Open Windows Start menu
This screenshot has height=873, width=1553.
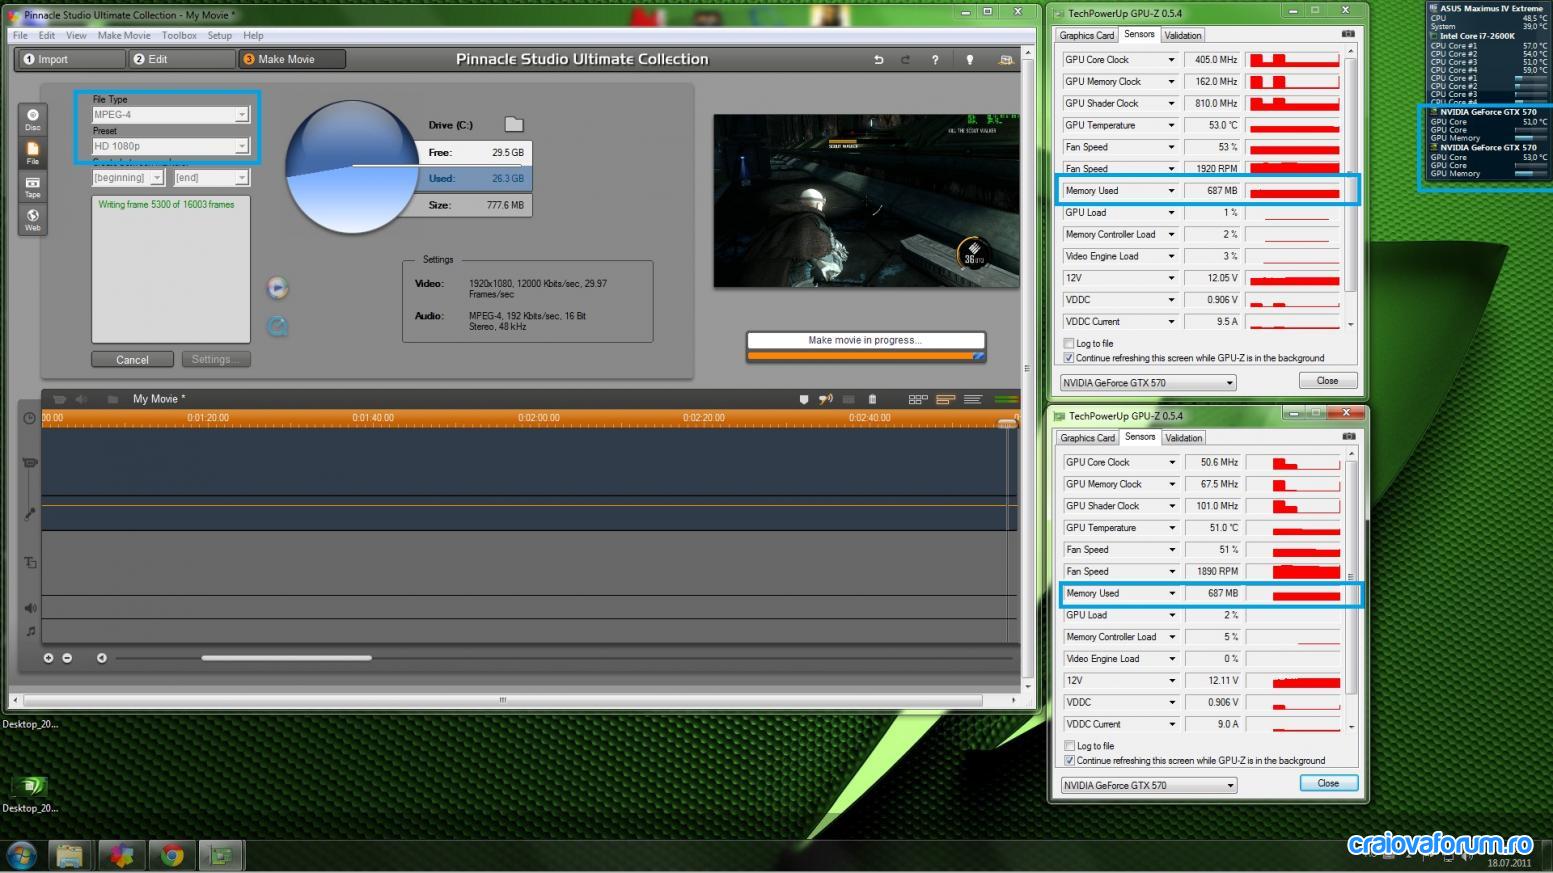pyautogui.click(x=22, y=856)
